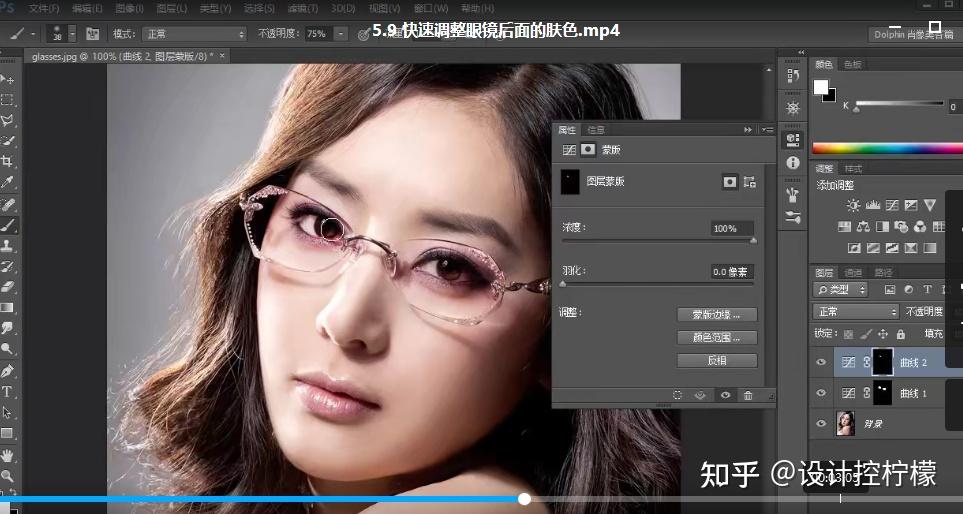
Task: Open the 文件(F) menu
Action: tap(44, 9)
